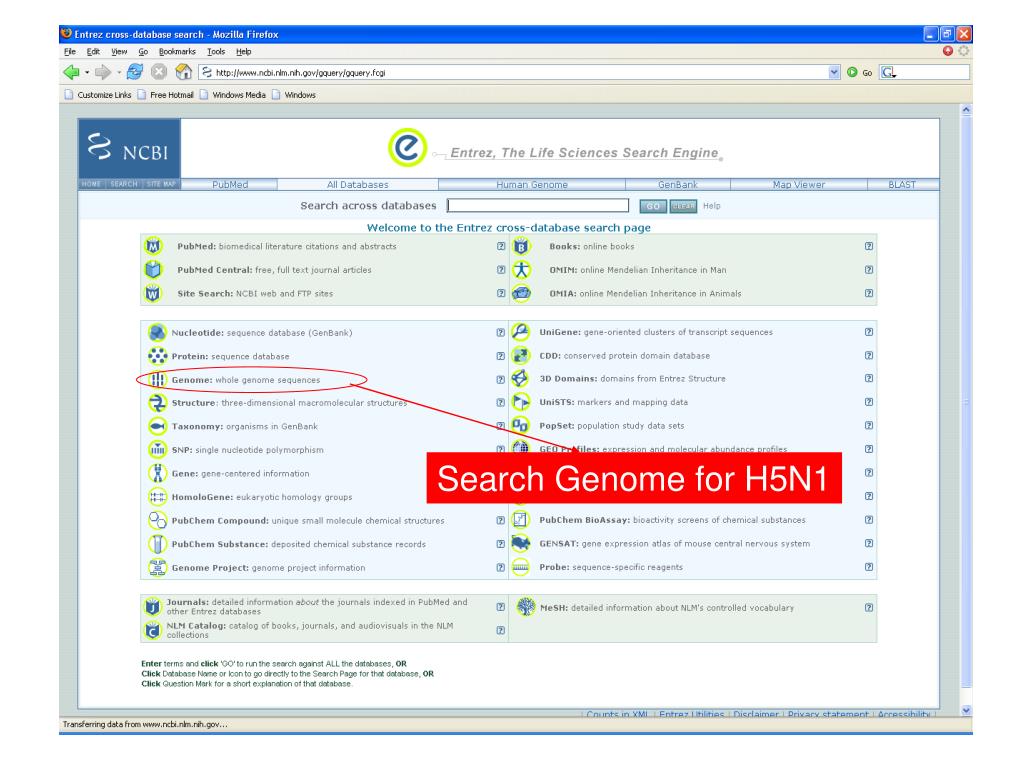Click the SNP database icon
The height and width of the screenshot is (768, 1024).
[157, 450]
